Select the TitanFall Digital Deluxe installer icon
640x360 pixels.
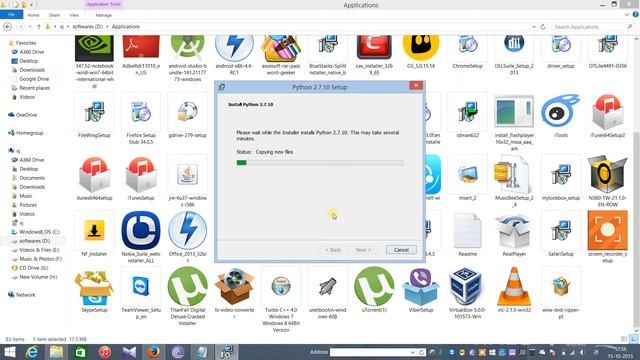click(x=187, y=287)
